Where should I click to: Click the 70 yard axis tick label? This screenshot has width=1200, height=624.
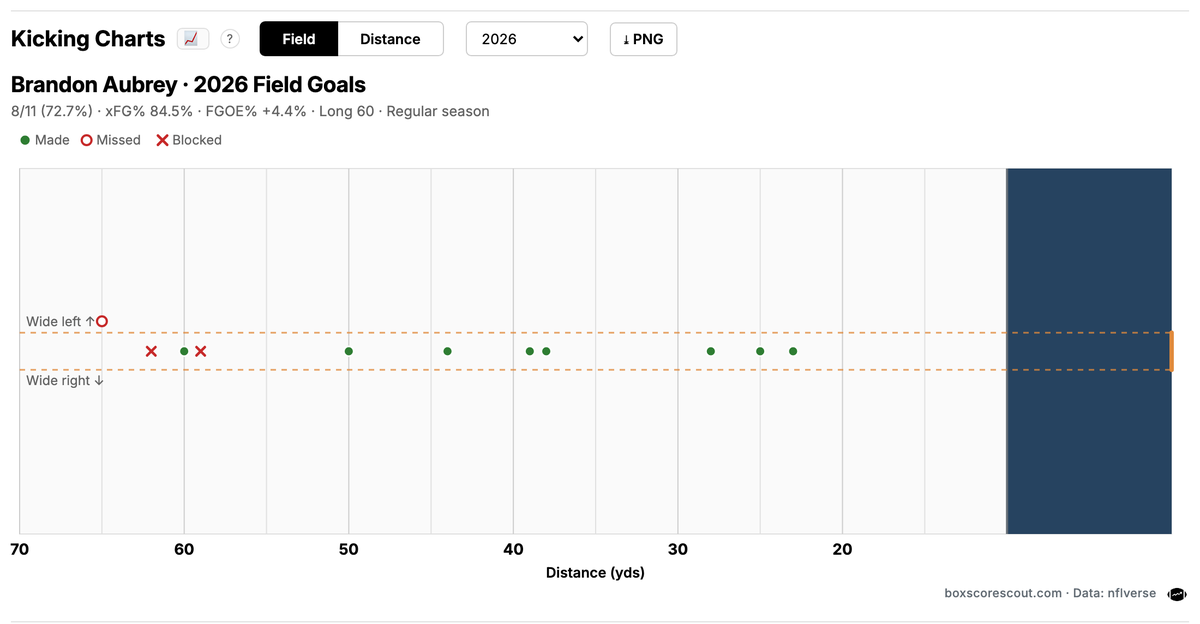click(19, 549)
